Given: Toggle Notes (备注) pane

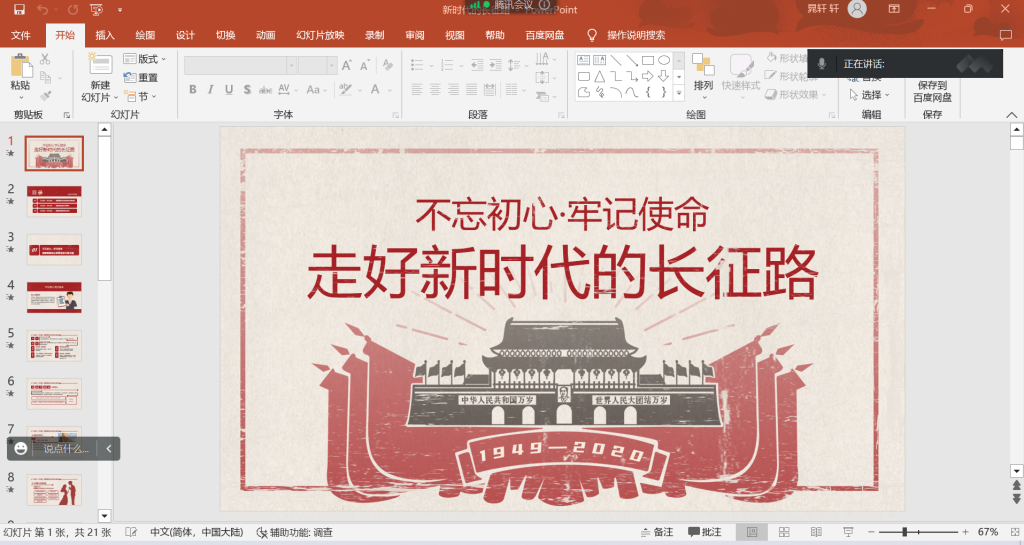Looking at the screenshot, I should point(657,532).
